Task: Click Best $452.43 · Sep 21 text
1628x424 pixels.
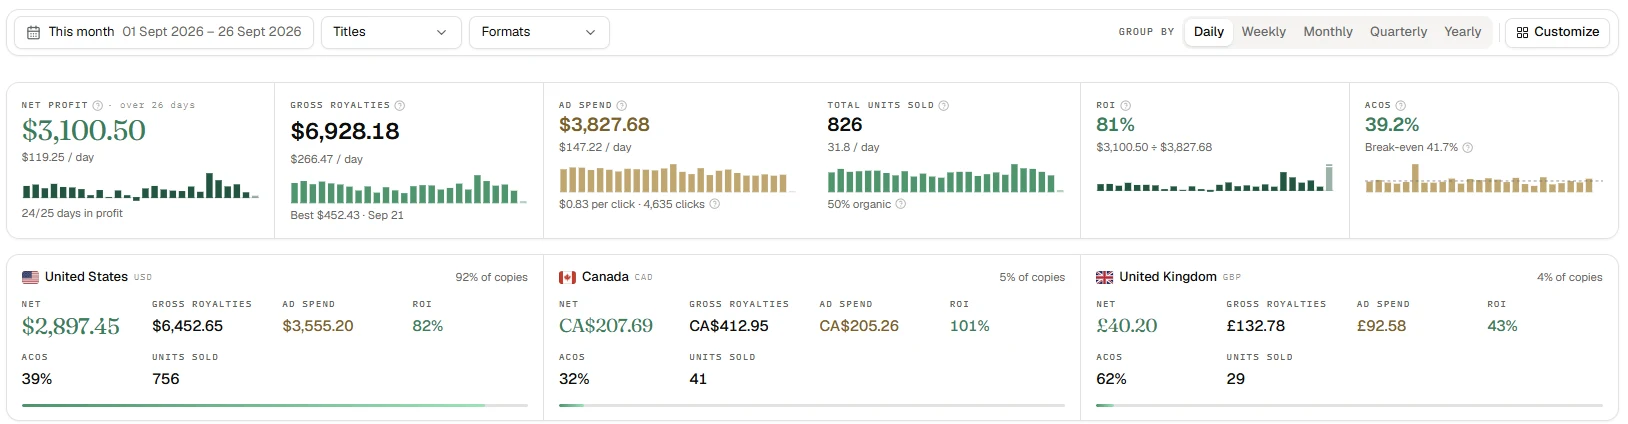Action: point(347,215)
